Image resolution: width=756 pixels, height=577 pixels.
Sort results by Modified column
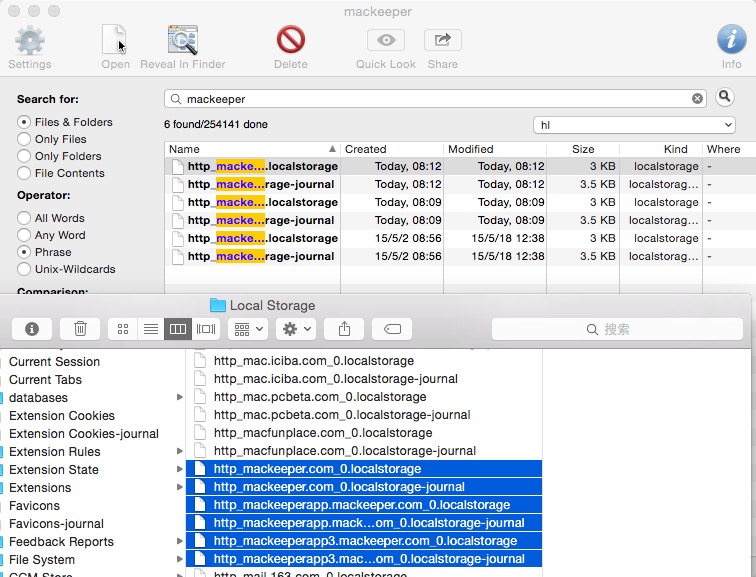(495, 149)
